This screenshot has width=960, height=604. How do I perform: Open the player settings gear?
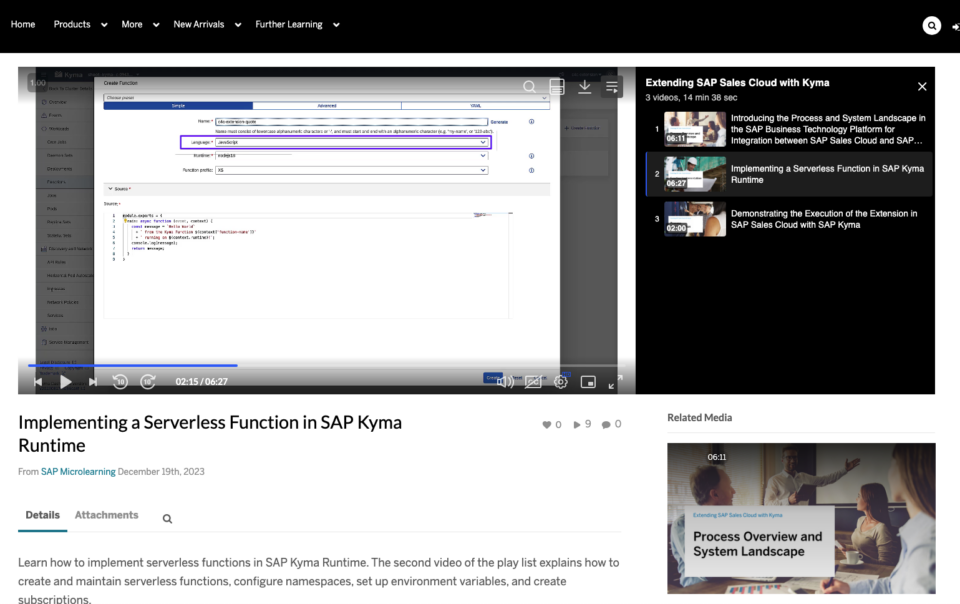coord(560,382)
